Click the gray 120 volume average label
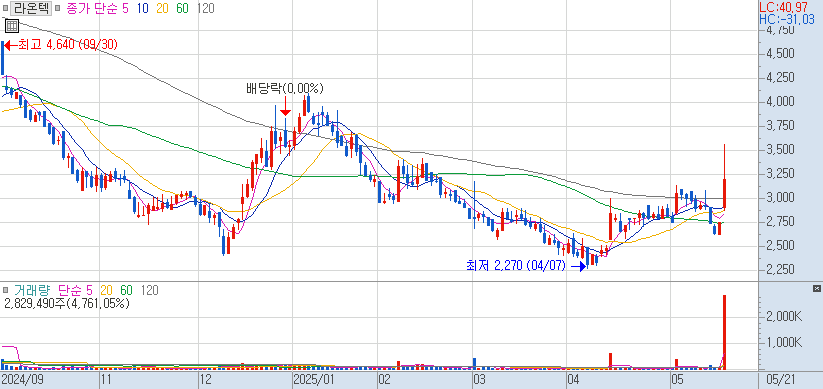 150,290
